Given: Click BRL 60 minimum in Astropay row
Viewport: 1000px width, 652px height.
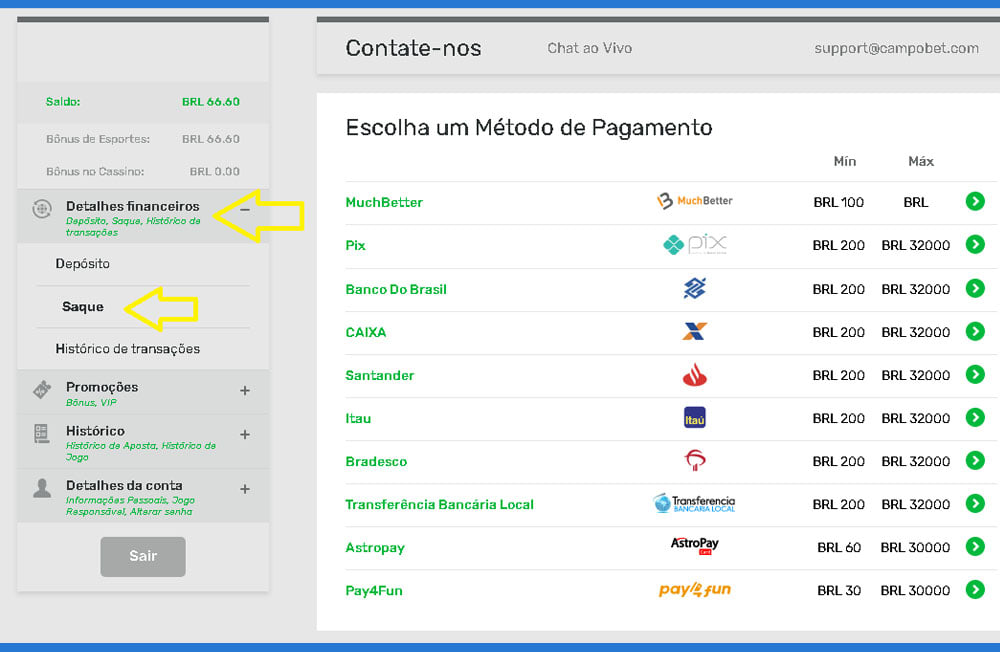Looking at the screenshot, I should (x=839, y=547).
